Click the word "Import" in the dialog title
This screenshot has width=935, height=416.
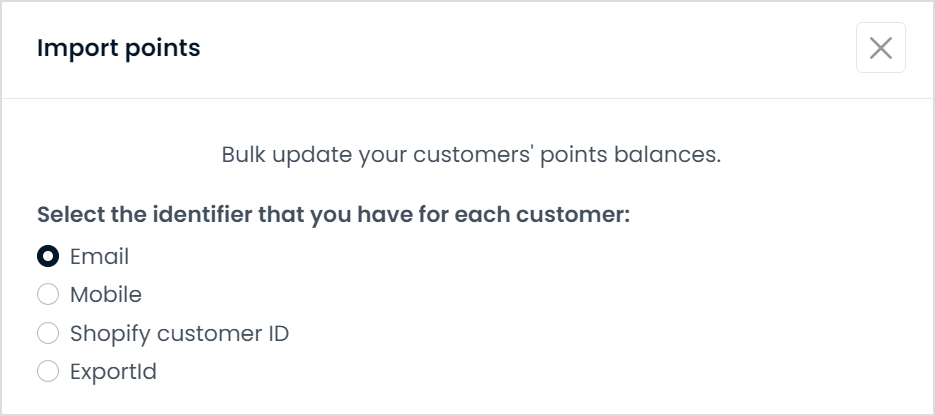click(x=78, y=48)
